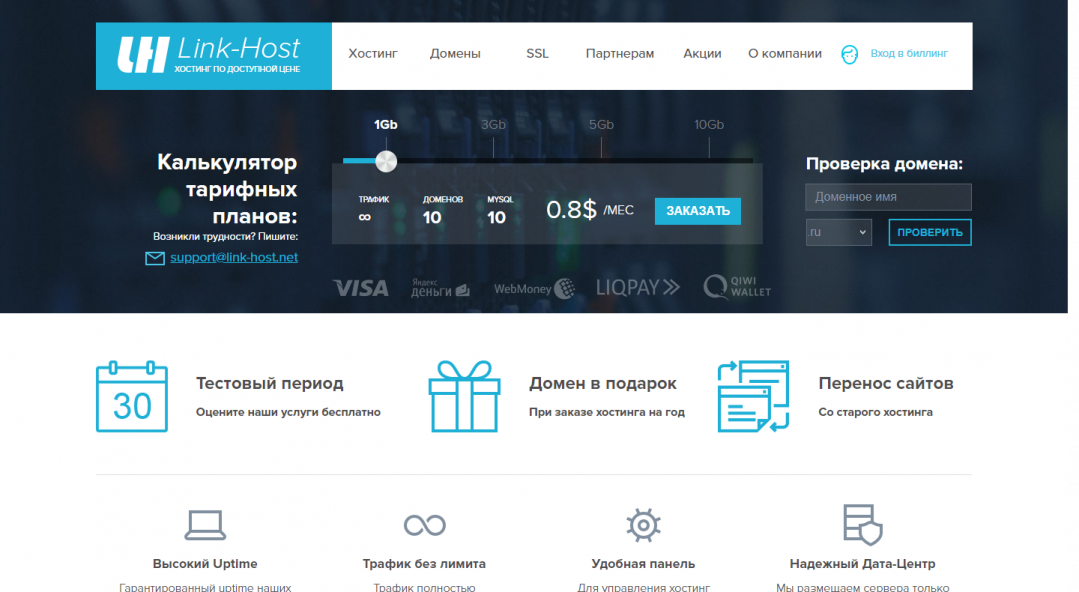Open the Домены menu item
This screenshot has width=1079, height=592.
point(455,54)
